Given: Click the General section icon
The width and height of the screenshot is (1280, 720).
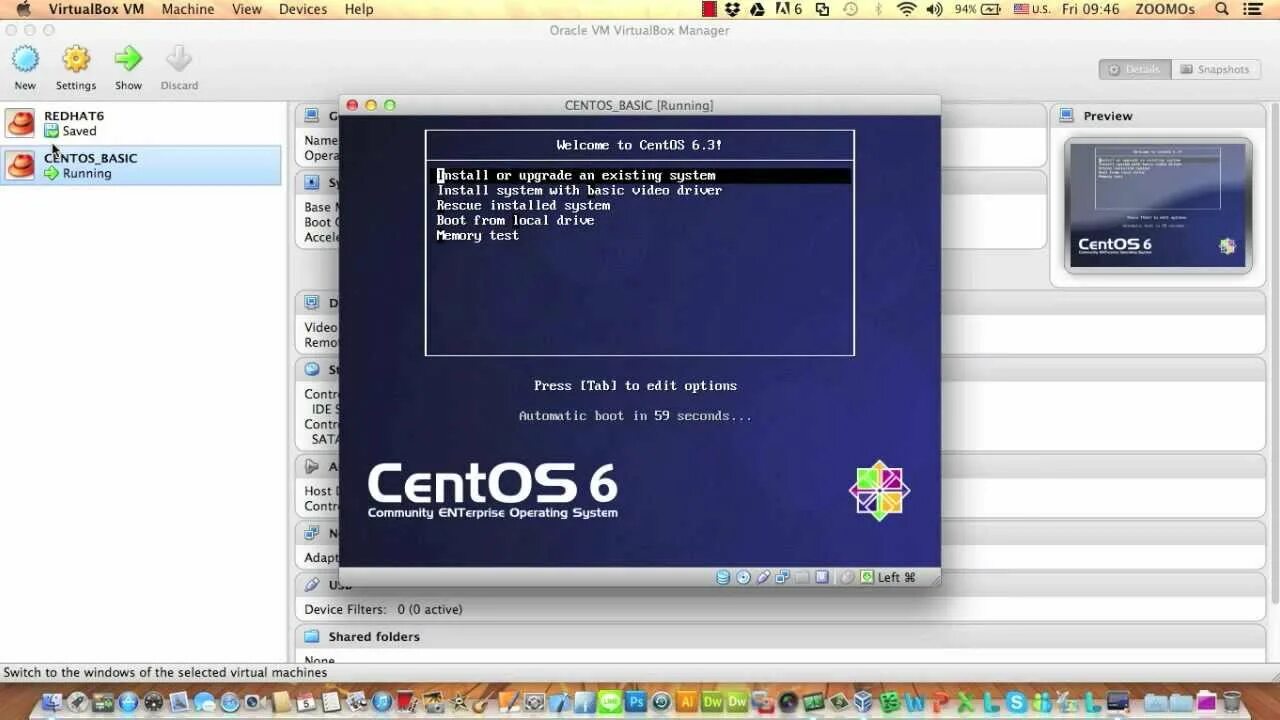Looking at the screenshot, I should click(x=312, y=116).
